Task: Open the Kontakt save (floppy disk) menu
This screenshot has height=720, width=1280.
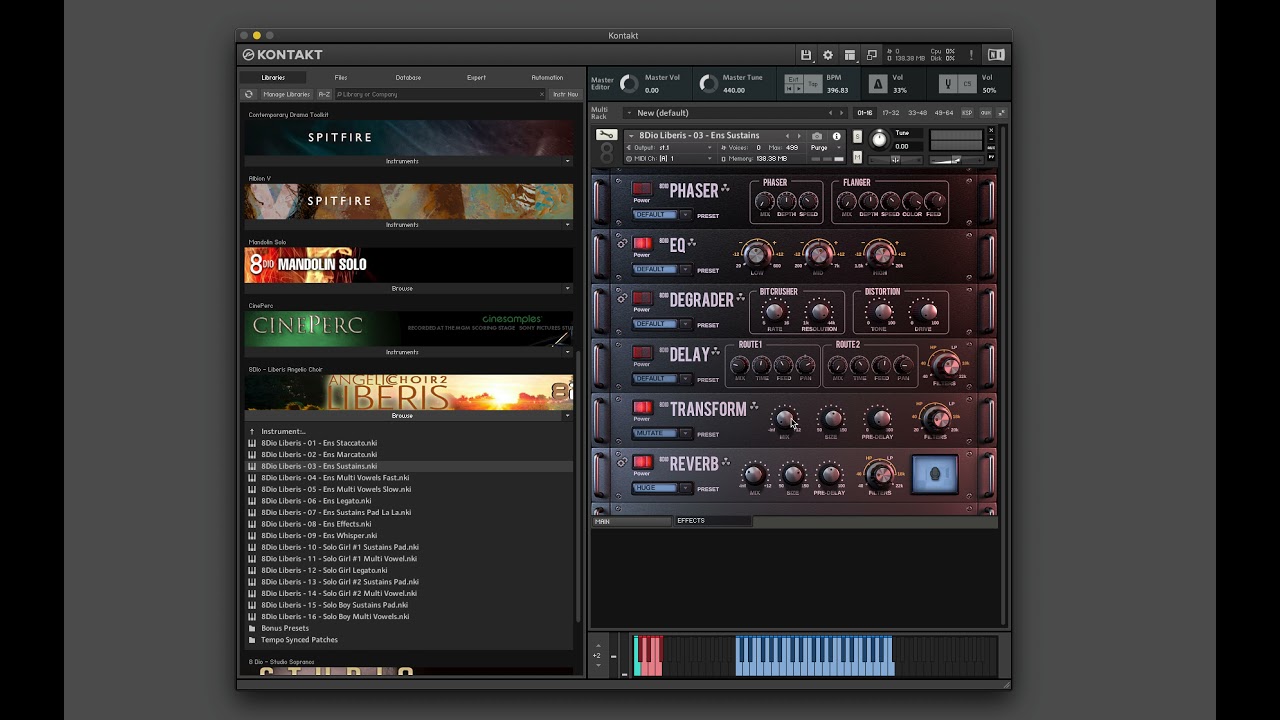Action: click(806, 55)
